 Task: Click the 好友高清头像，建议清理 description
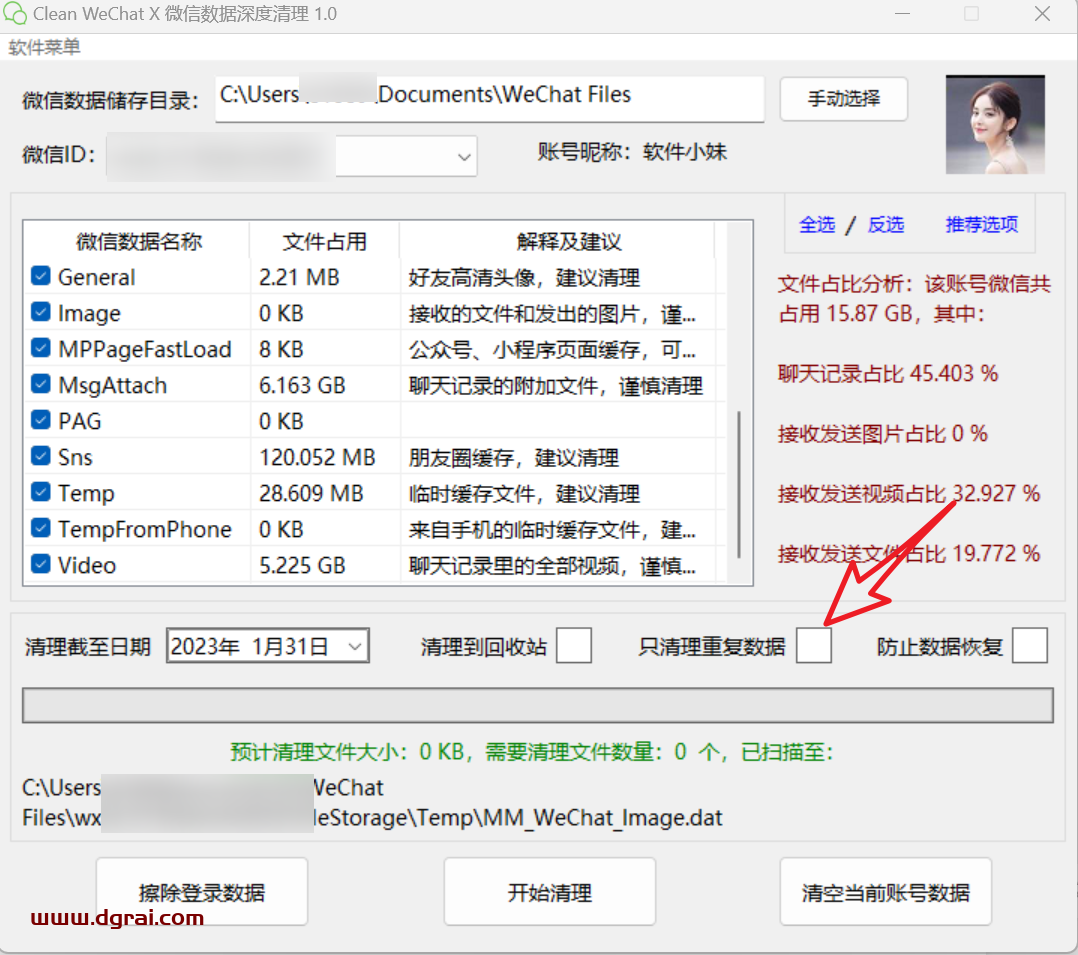click(x=524, y=277)
